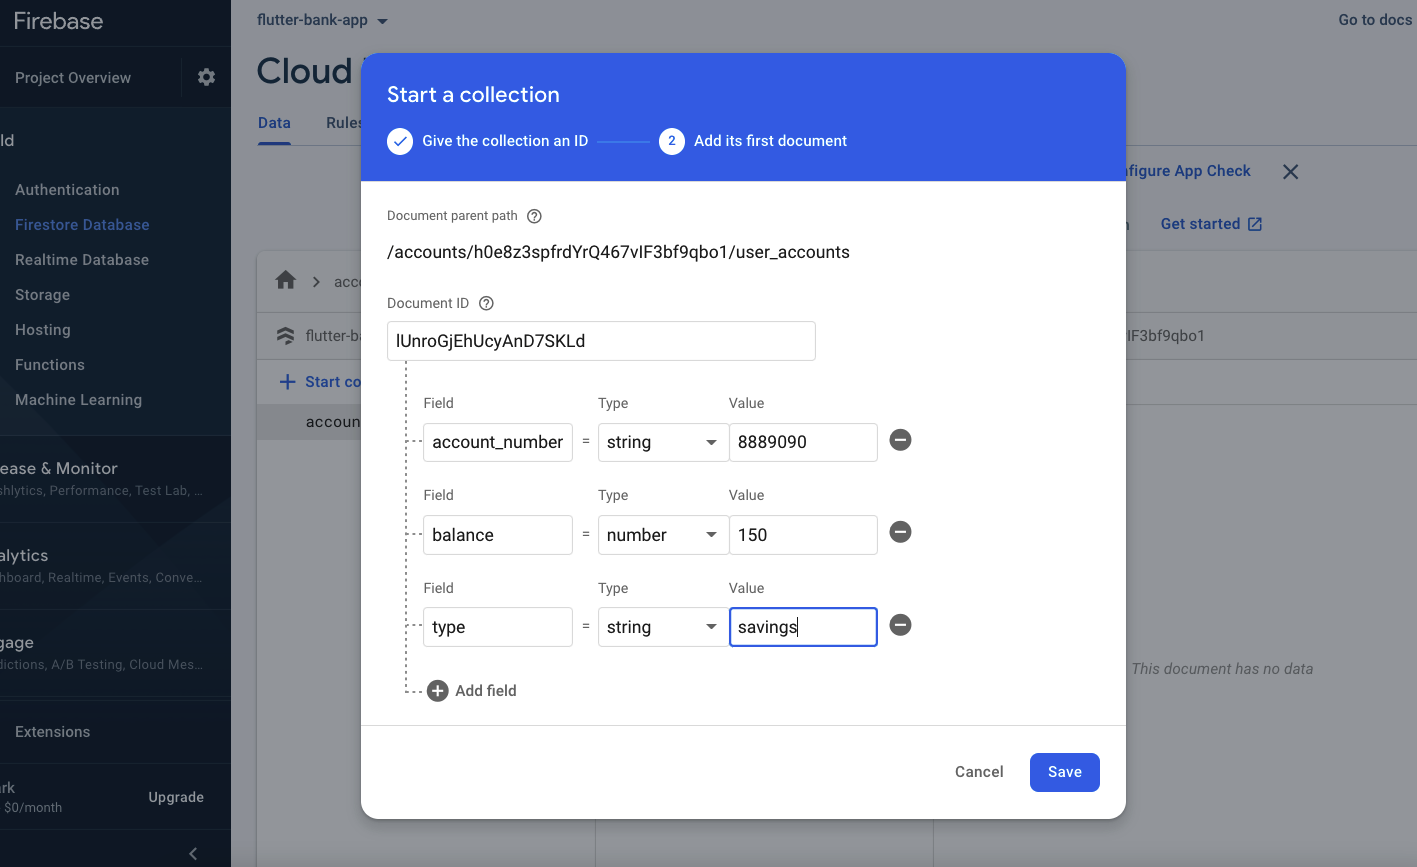The height and width of the screenshot is (867, 1417).
Task: Edit the Document ID input
Action: 601,341
